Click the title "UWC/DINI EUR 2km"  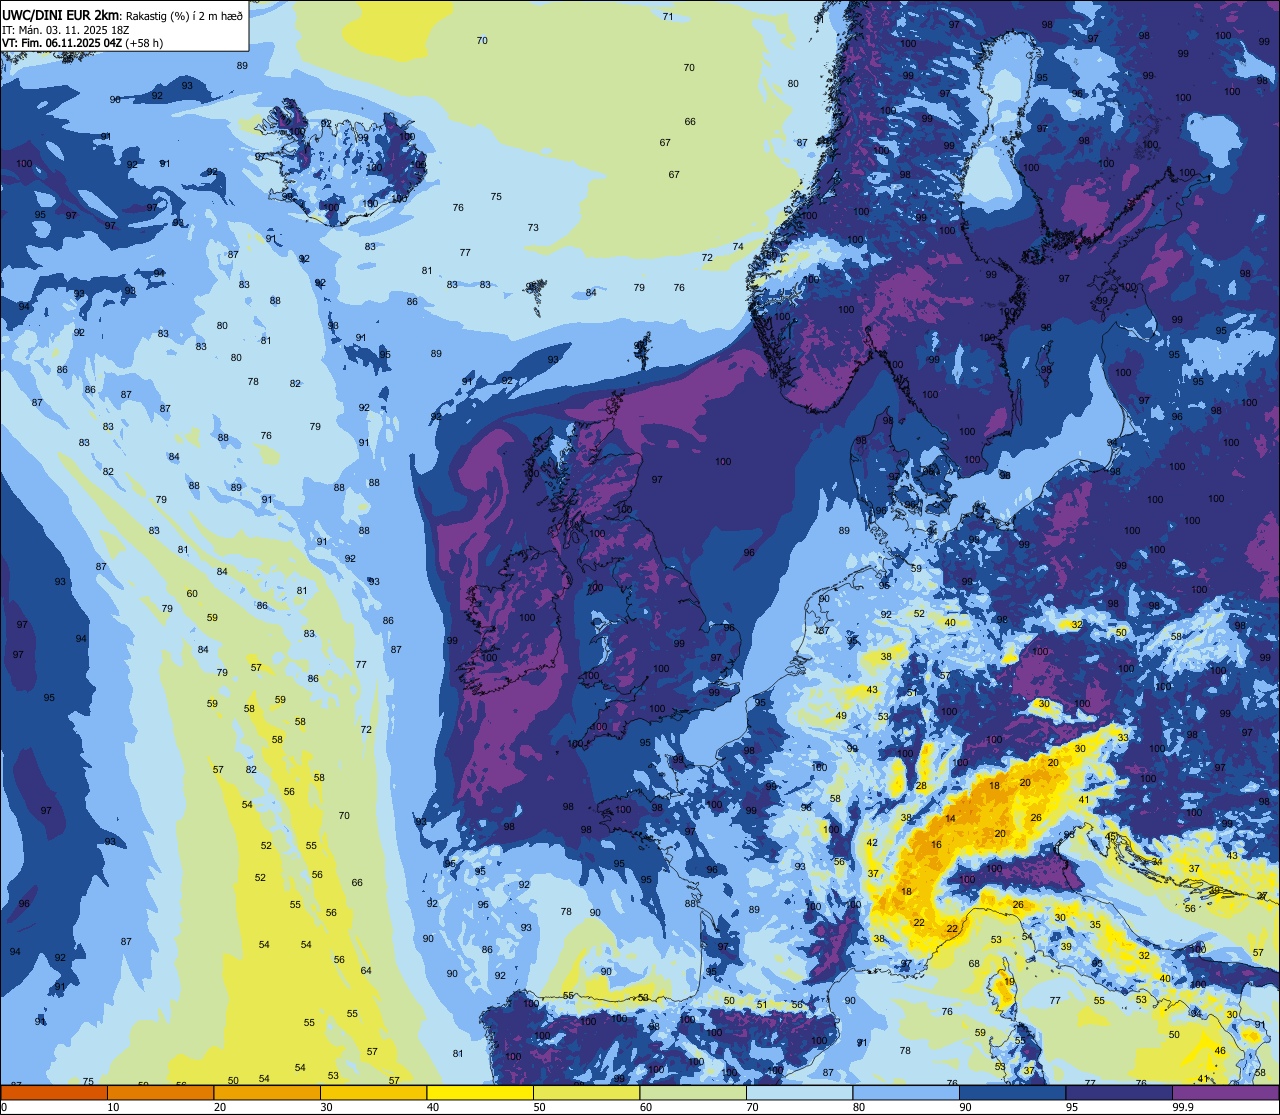[x=60, y=14]
